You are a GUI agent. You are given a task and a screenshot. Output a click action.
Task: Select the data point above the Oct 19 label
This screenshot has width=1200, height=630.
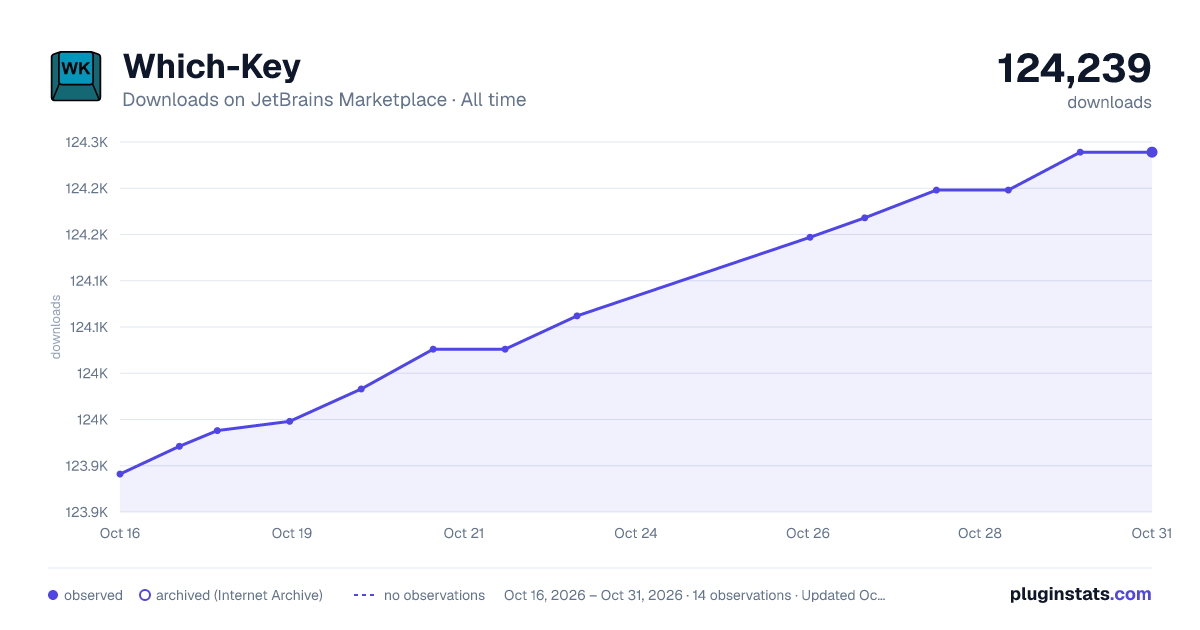coord(289,421)
